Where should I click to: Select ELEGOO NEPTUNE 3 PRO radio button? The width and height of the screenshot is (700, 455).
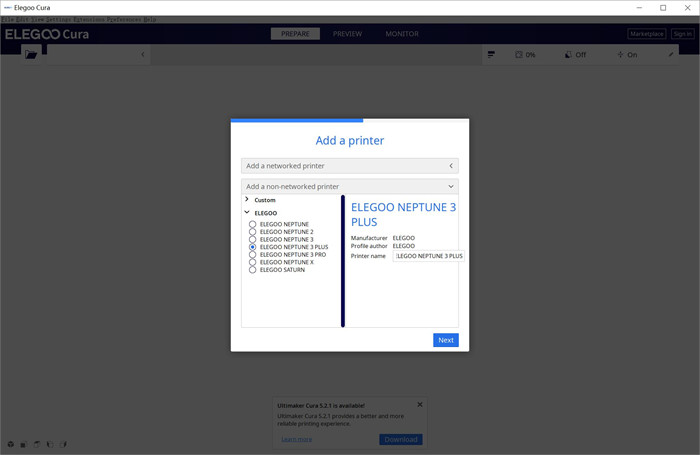tap(253, 255)
